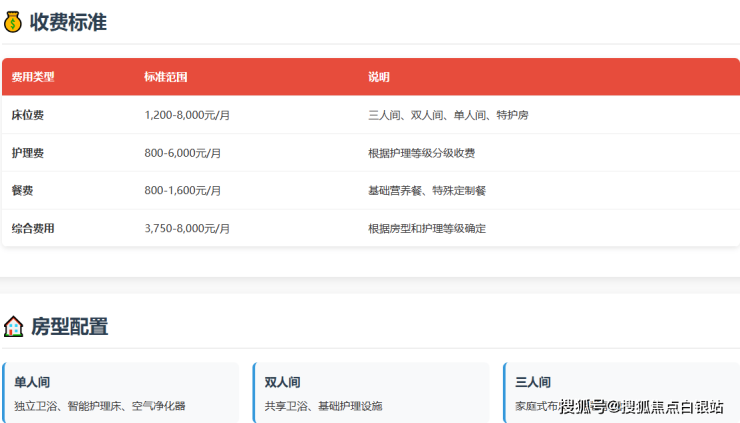
Task: Select the 标准范围 column header
Action: [x=165, y=77]
